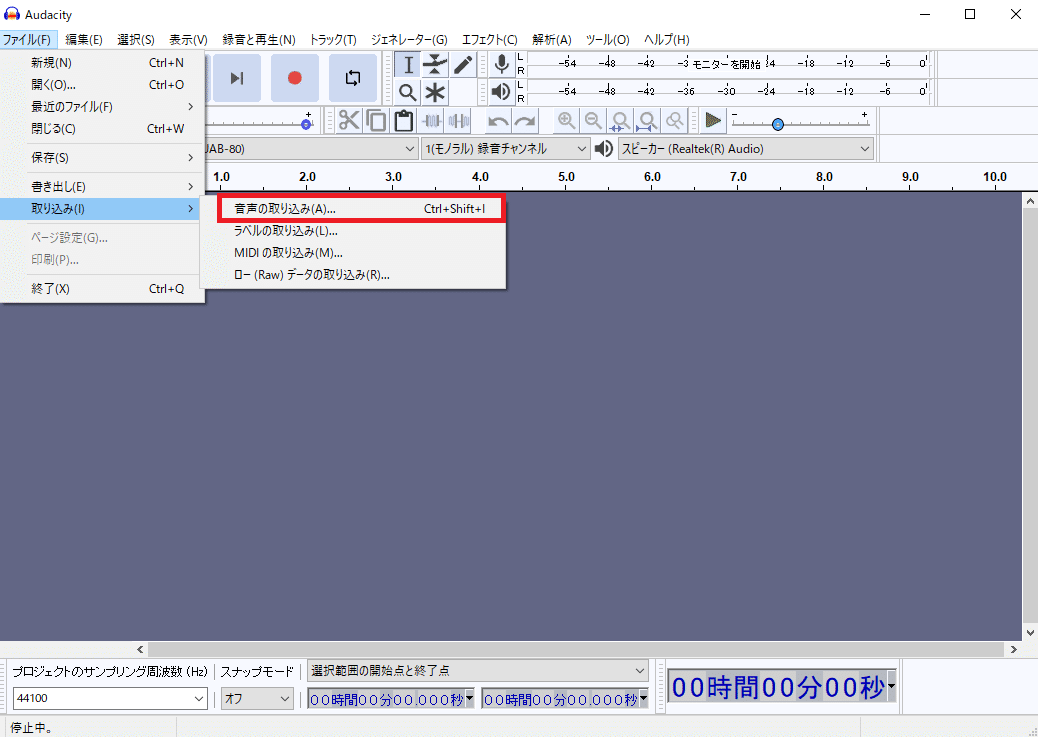
Task: Open the 選択範囲の開始点と終了点 dropdown
Action: (478, 671)
